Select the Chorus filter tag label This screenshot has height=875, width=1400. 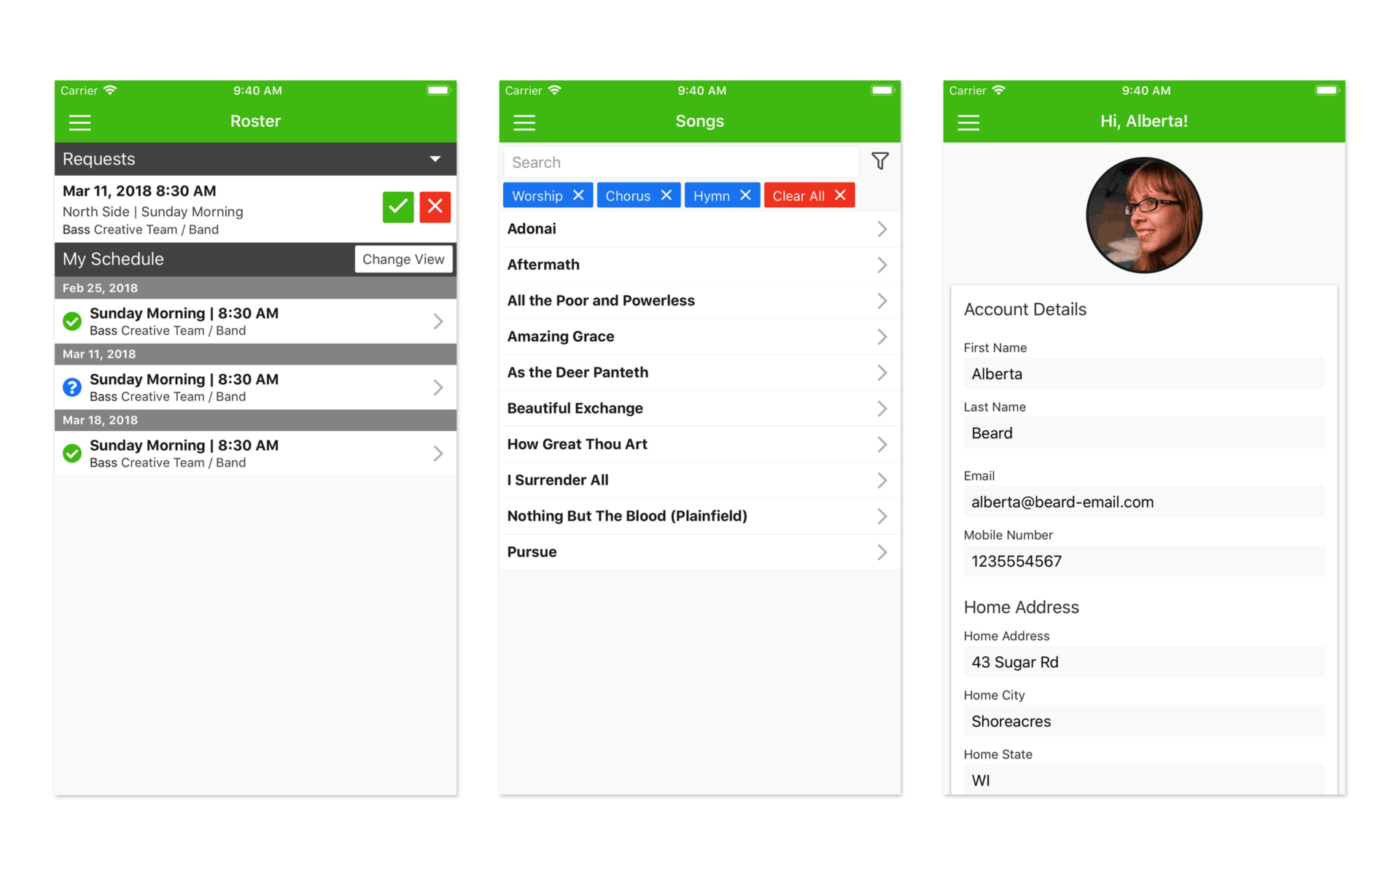(628, 196)
